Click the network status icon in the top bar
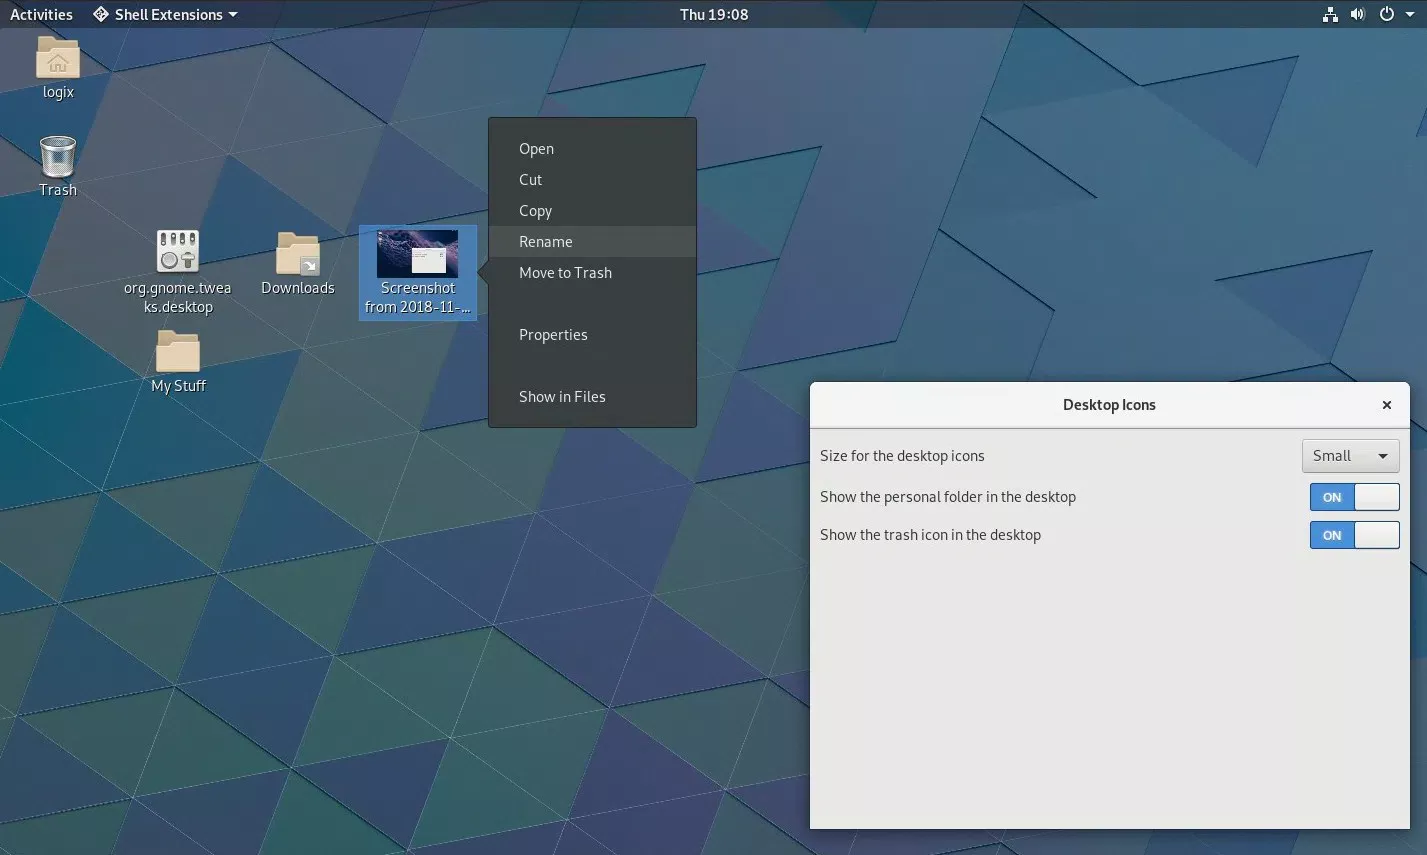This screenshot has height=855, width=1427. (1330, 14)
